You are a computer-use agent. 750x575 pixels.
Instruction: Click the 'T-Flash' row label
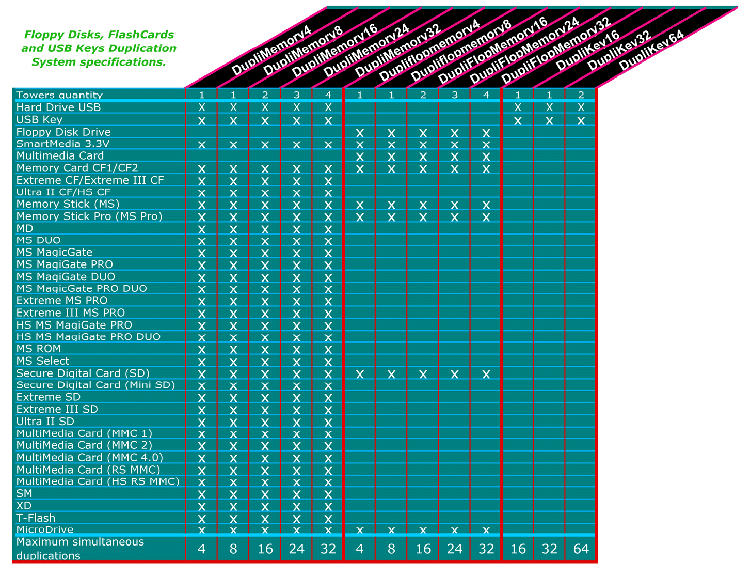35,518
